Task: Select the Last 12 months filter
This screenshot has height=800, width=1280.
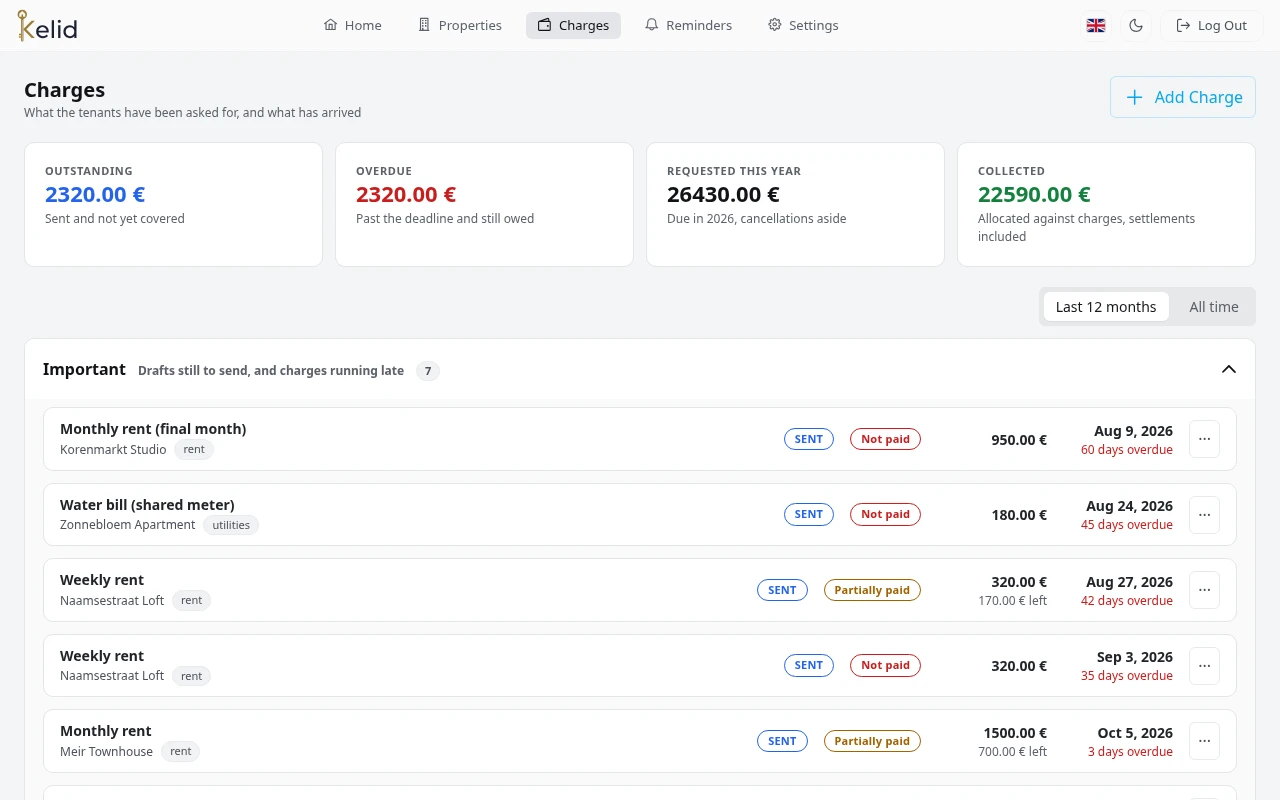Action: 1106,307
